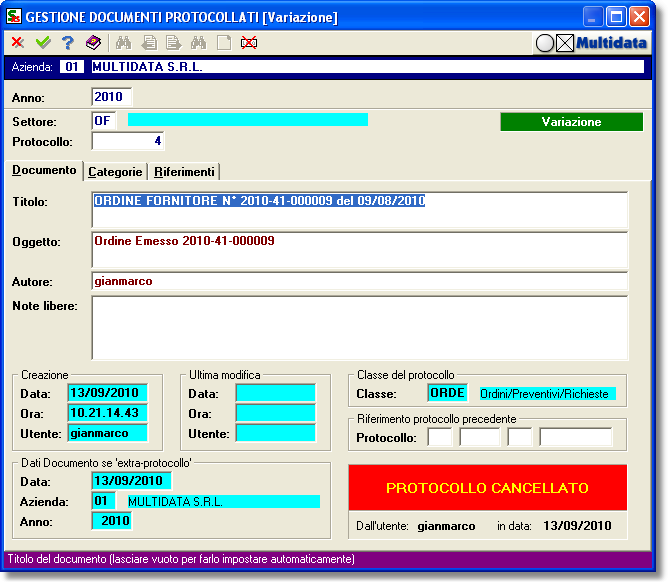Click the red PROTOCOLLO CANCELLATO banner

tap(487, 487)
